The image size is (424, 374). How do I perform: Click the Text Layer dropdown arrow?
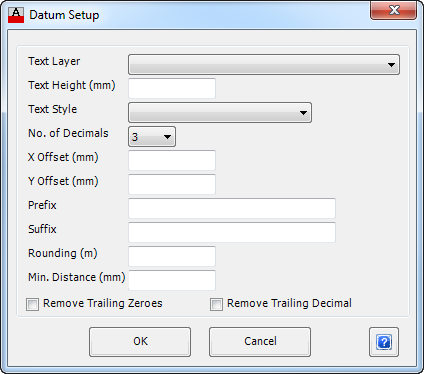click(x=392, y=65)
